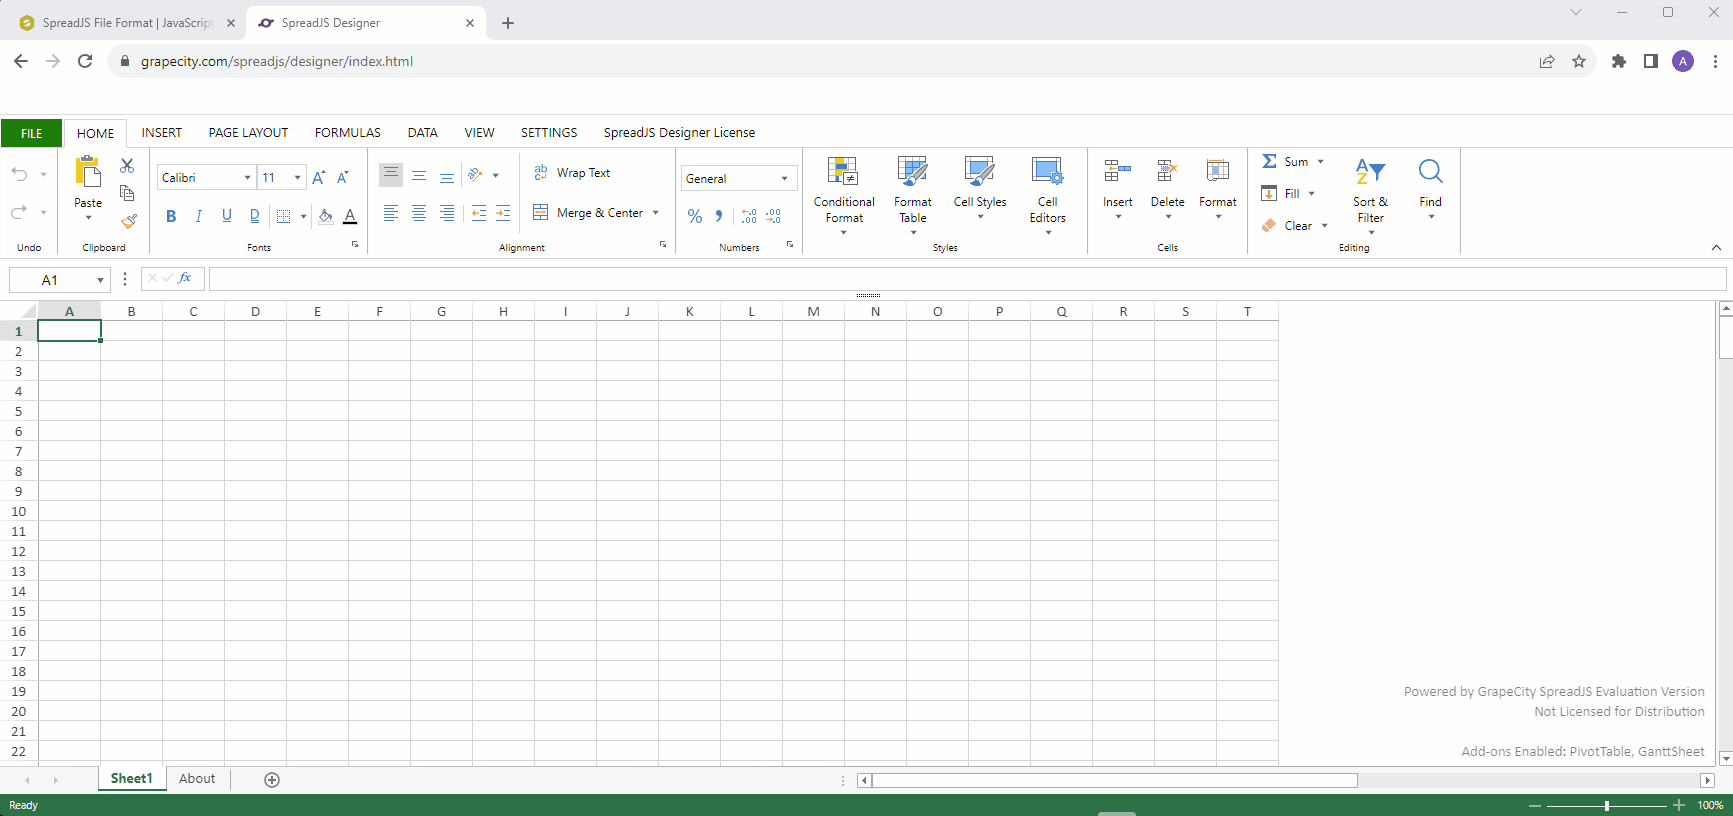Click the Merge & Center button
Viewport: 1733px width, 816px height.
click(x=588, y=213)
